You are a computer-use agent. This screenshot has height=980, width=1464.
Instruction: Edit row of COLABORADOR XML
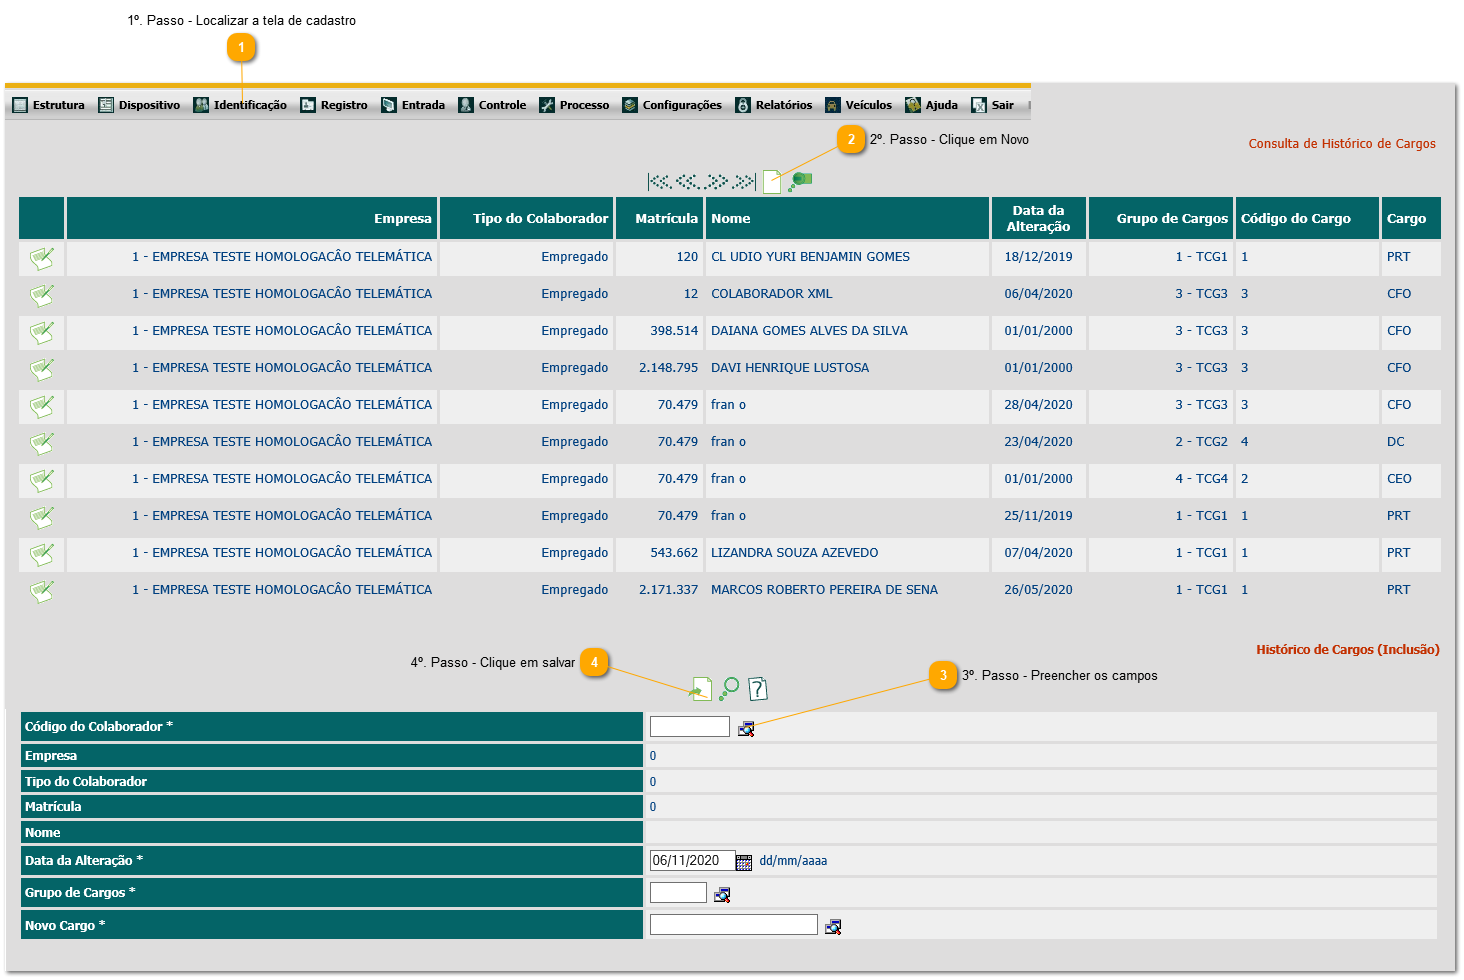click(41, 295)
